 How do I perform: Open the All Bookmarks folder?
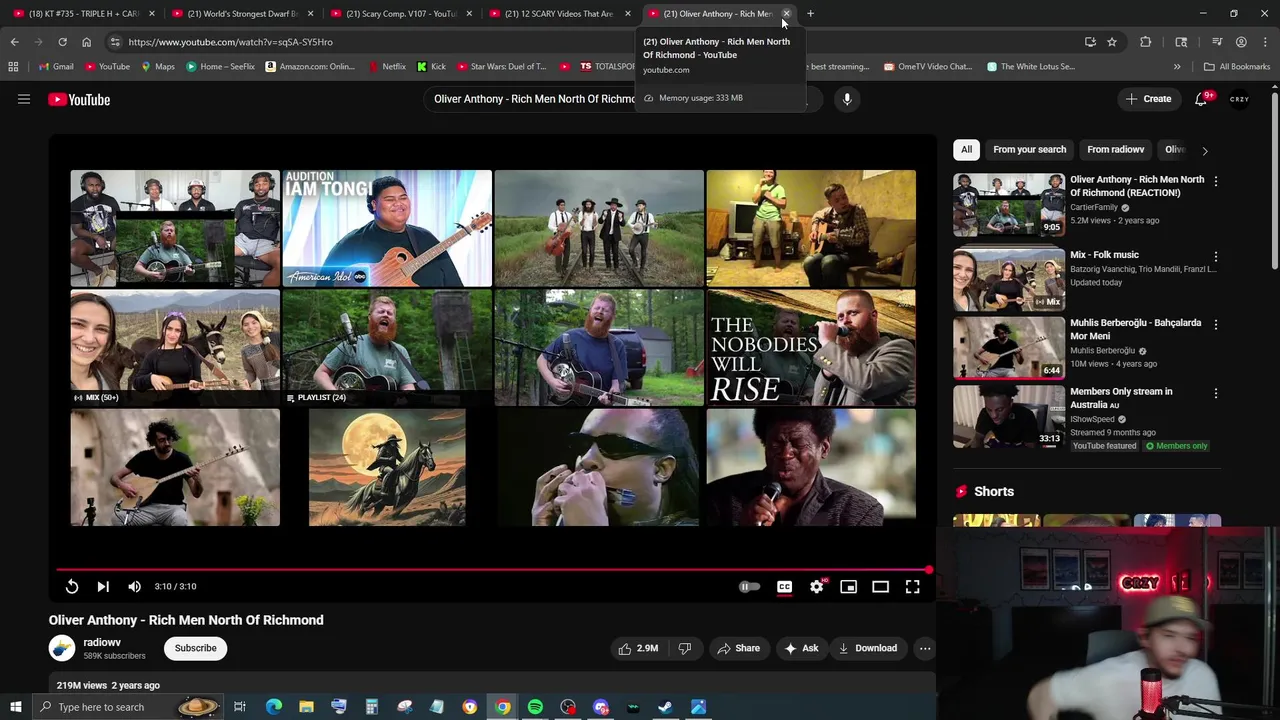pos(1237,67)
